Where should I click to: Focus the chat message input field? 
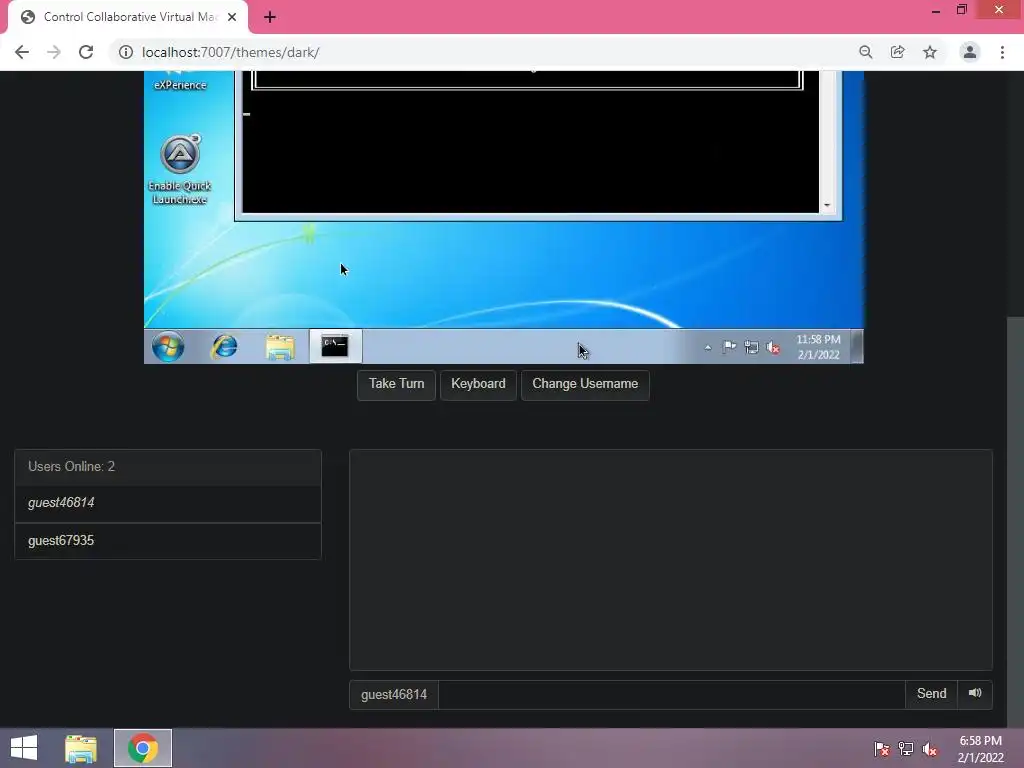pyautogui.click(x=671, y=694)
